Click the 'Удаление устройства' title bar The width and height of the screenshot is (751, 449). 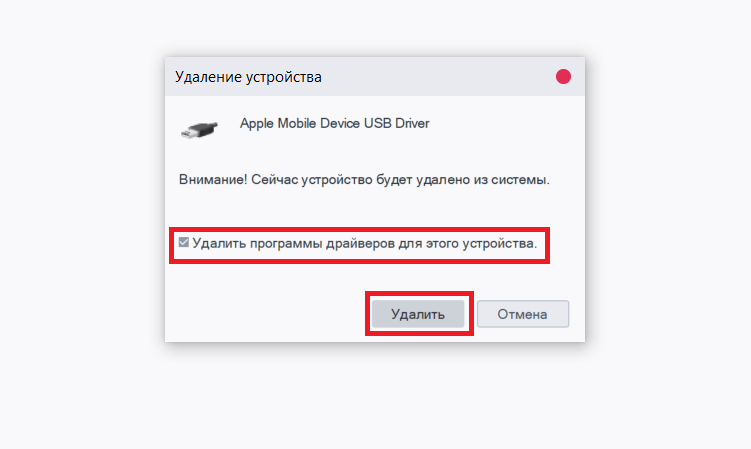click(x=375, y=77)
